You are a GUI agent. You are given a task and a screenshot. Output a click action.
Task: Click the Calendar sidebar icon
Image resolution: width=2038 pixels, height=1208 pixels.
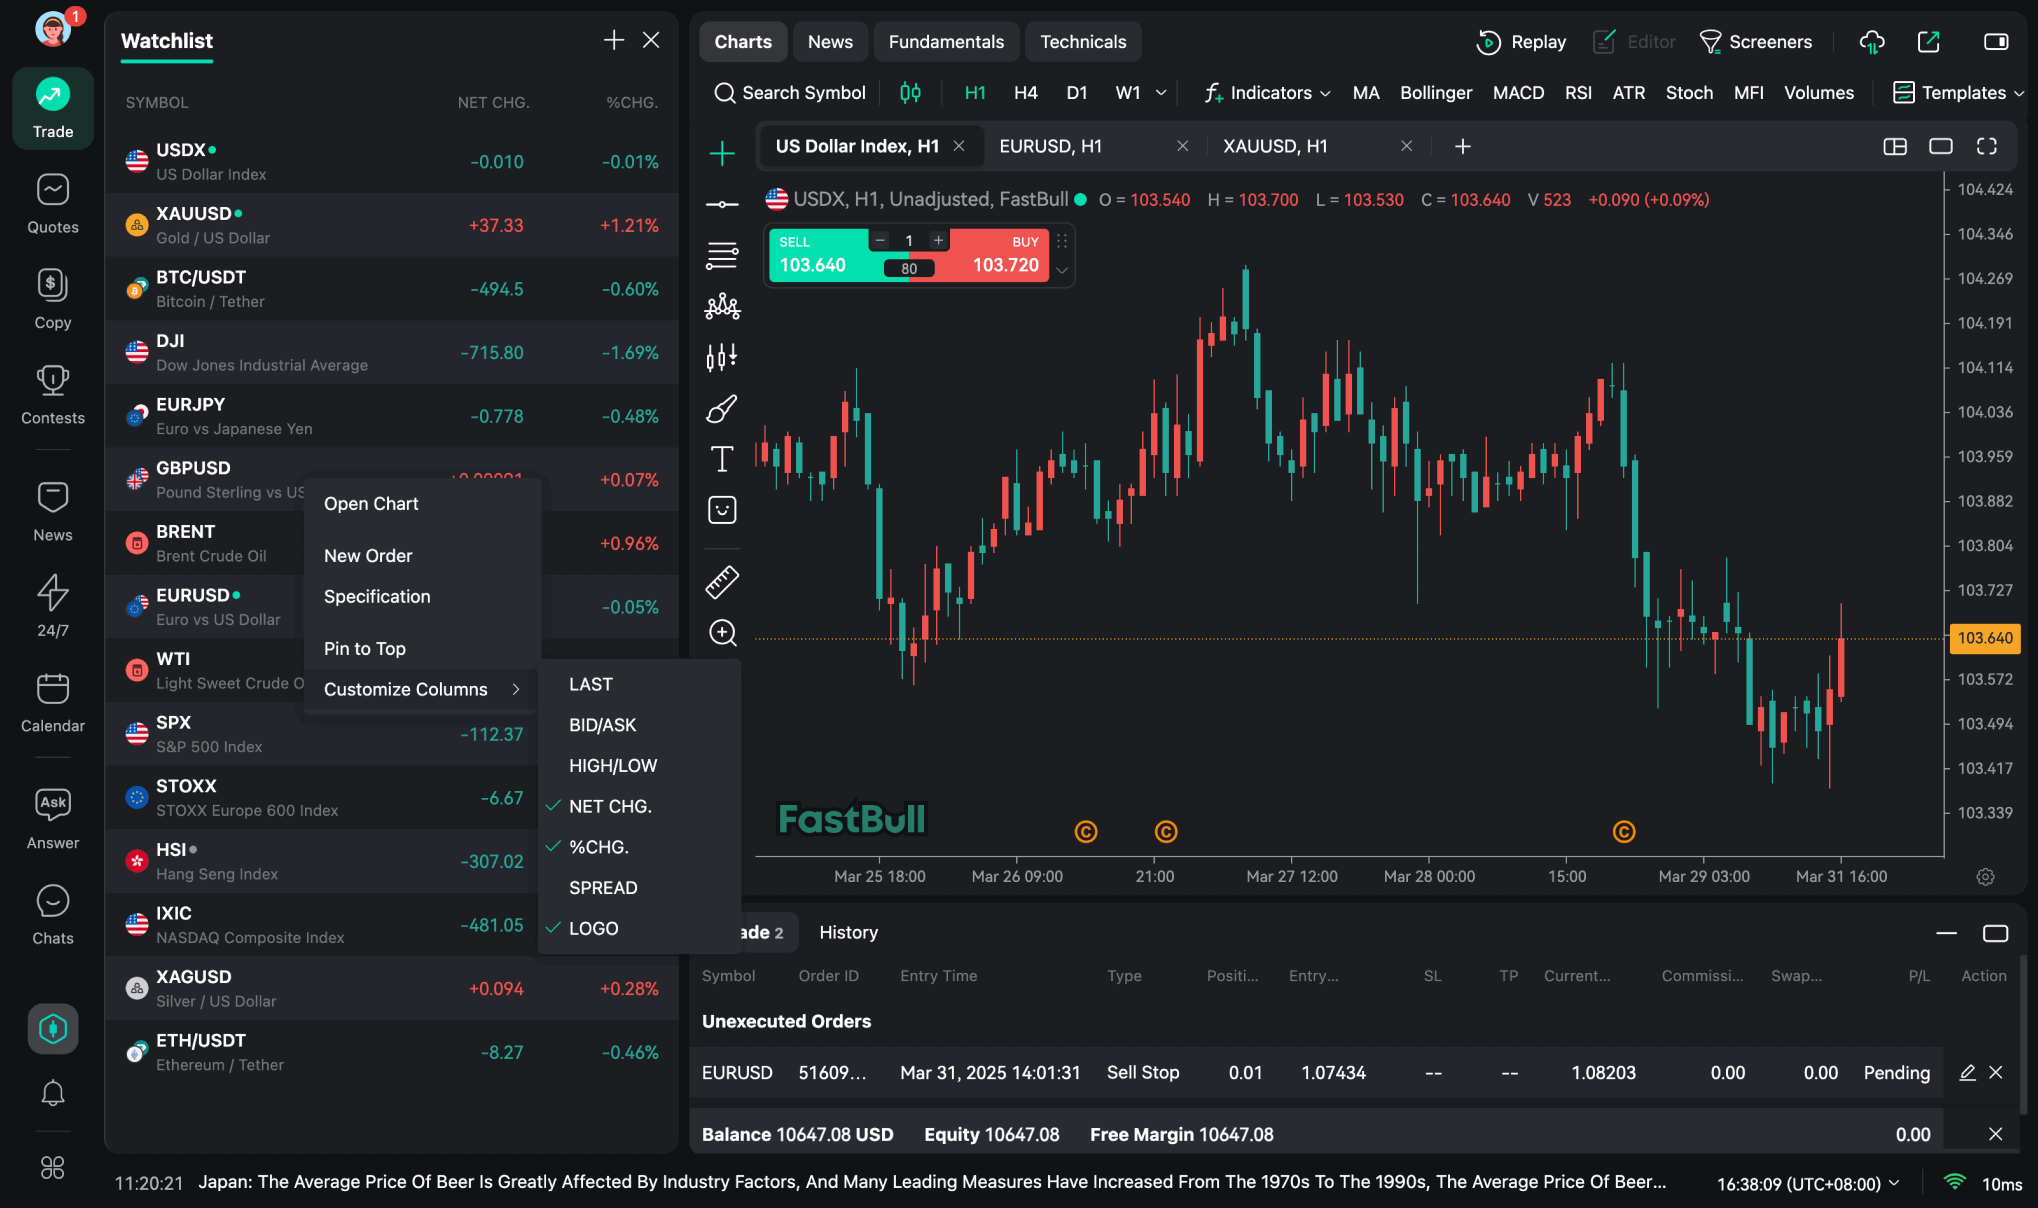tap(53, 703)
